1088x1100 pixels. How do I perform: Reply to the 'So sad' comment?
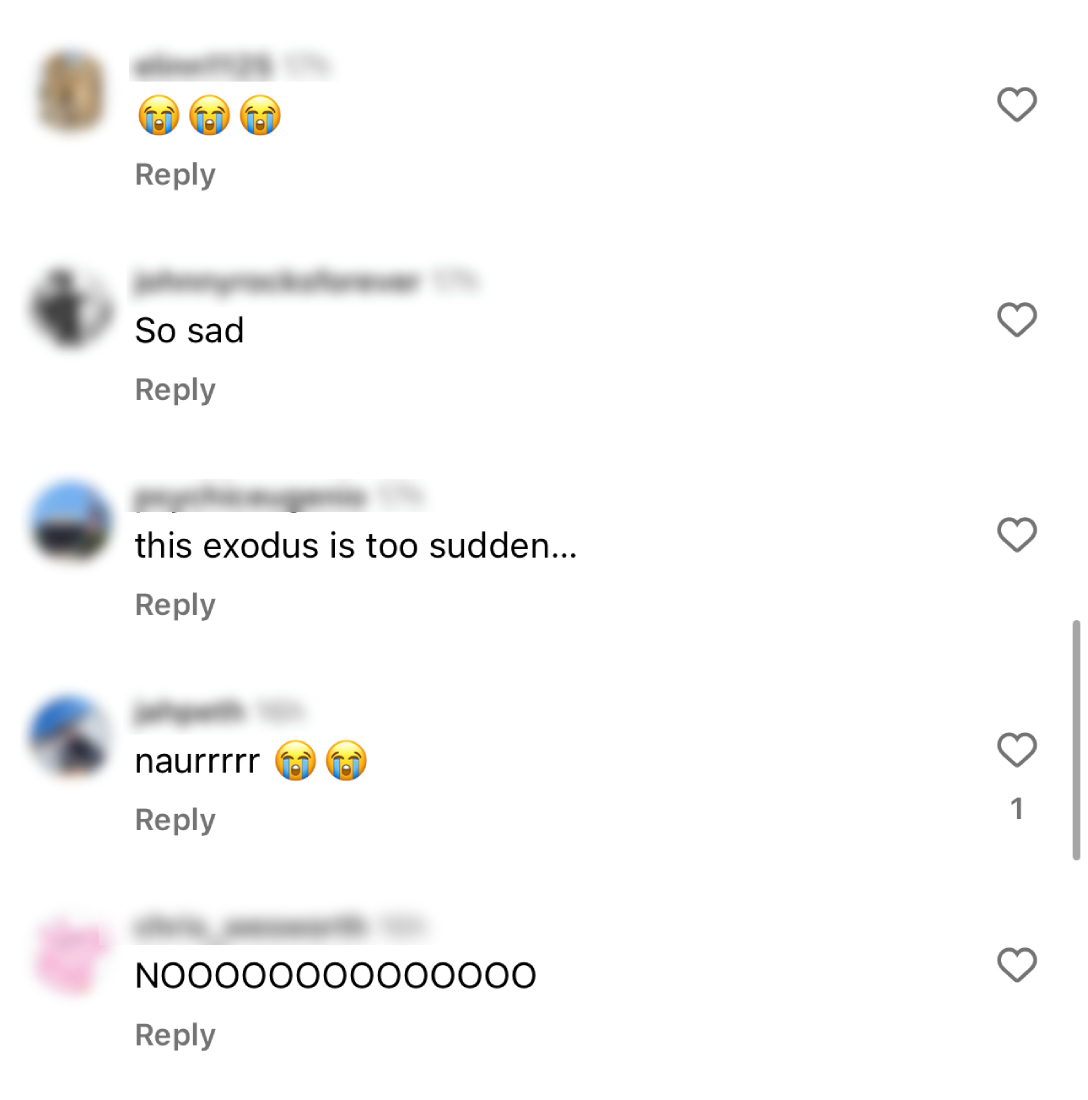tap(175, 390)
